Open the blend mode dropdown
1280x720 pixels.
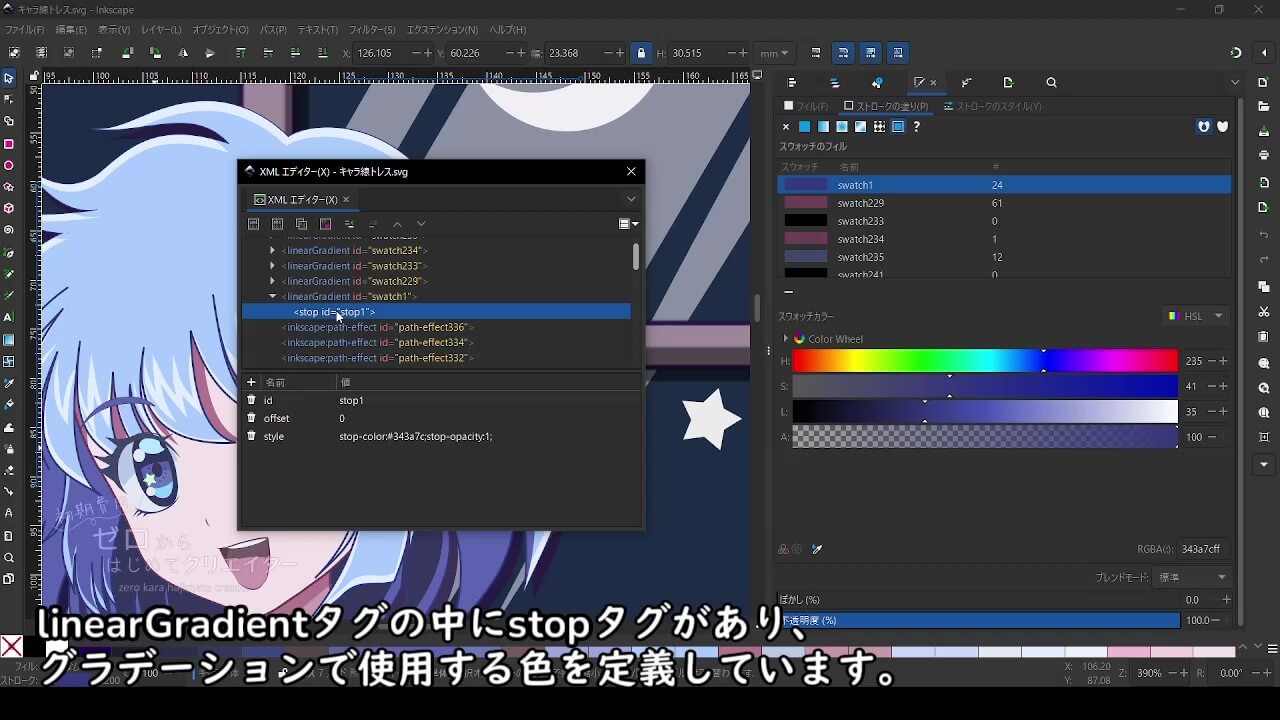click(x=1192, y=577)
